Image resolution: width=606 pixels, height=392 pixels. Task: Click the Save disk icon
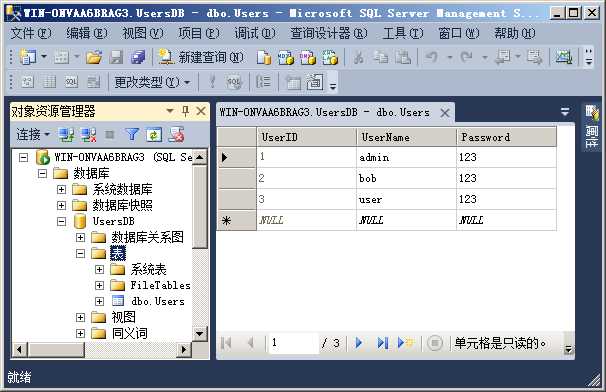pos(116,57)
